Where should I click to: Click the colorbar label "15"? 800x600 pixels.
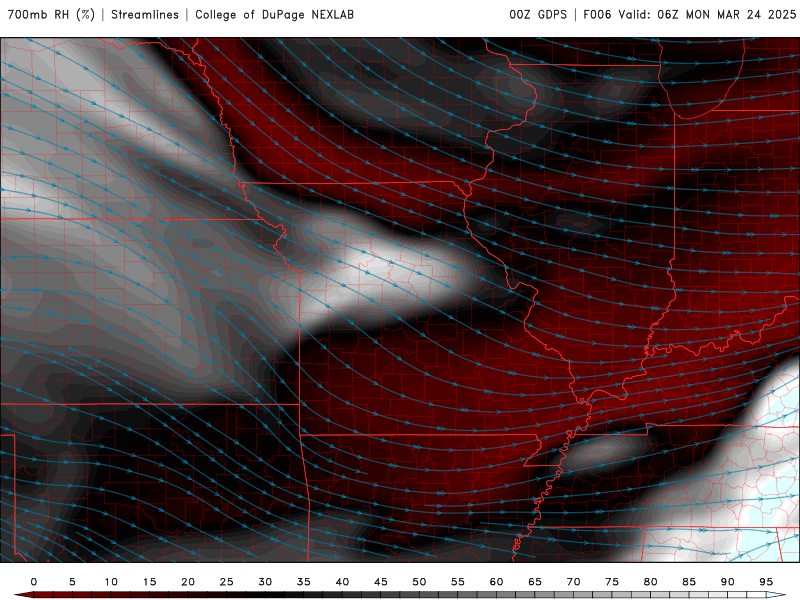[149, 582]
